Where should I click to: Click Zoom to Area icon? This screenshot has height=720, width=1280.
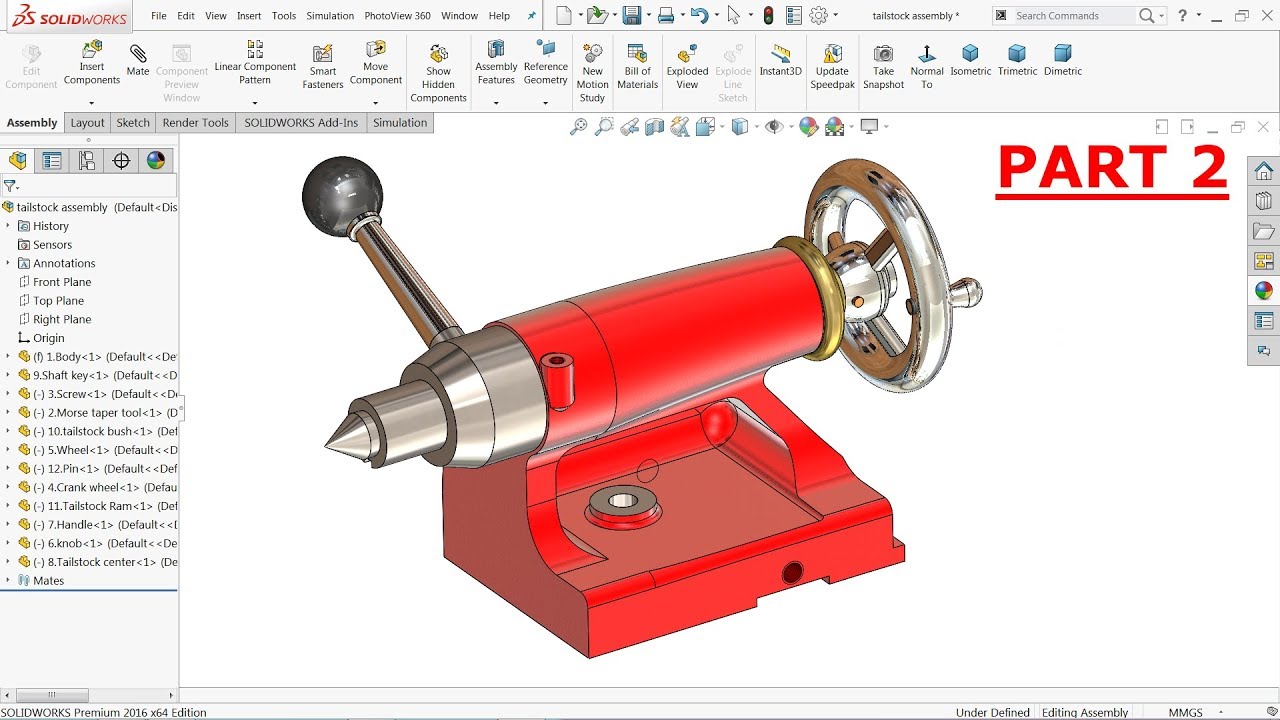603,126
